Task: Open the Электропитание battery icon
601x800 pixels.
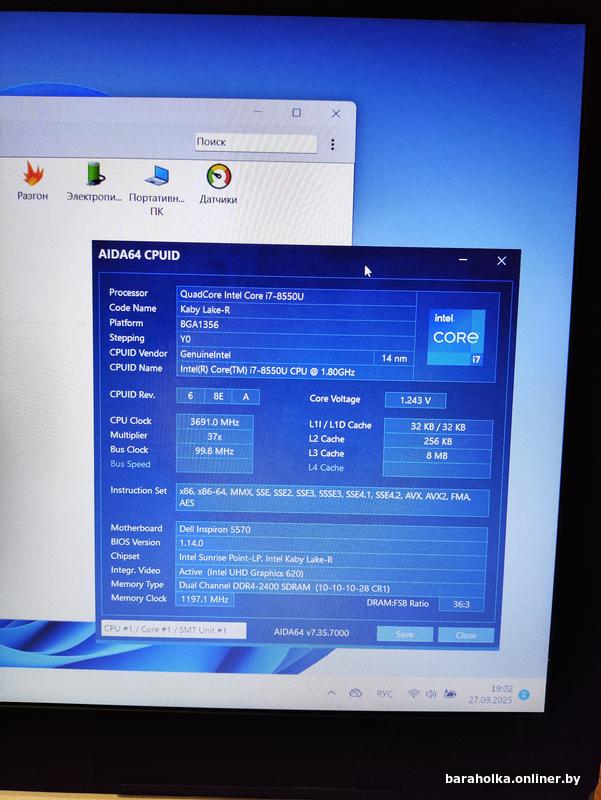Action: point(94,174)
